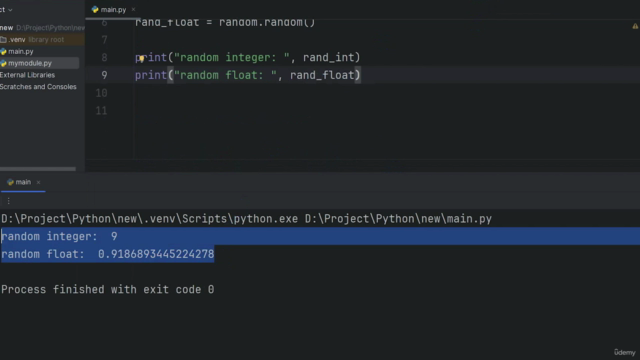Click the intention bulb on line 8
Image resolution: width=640 pixels, height=360 pixels.
click(x=141, y=58)
